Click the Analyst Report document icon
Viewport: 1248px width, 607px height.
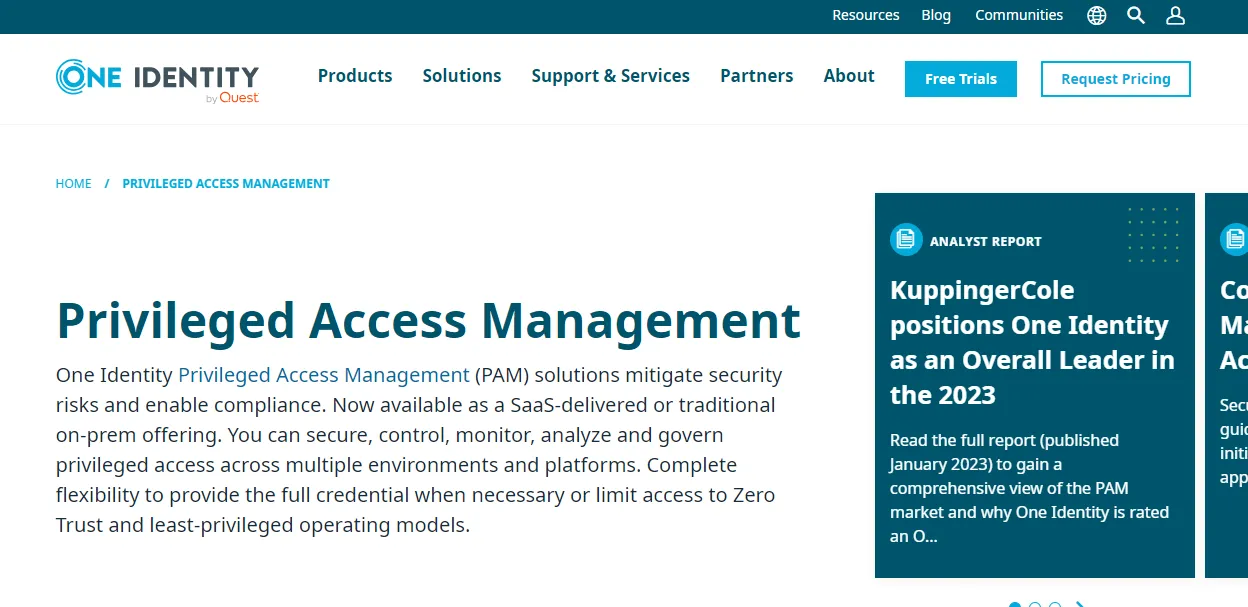point(906,239)
